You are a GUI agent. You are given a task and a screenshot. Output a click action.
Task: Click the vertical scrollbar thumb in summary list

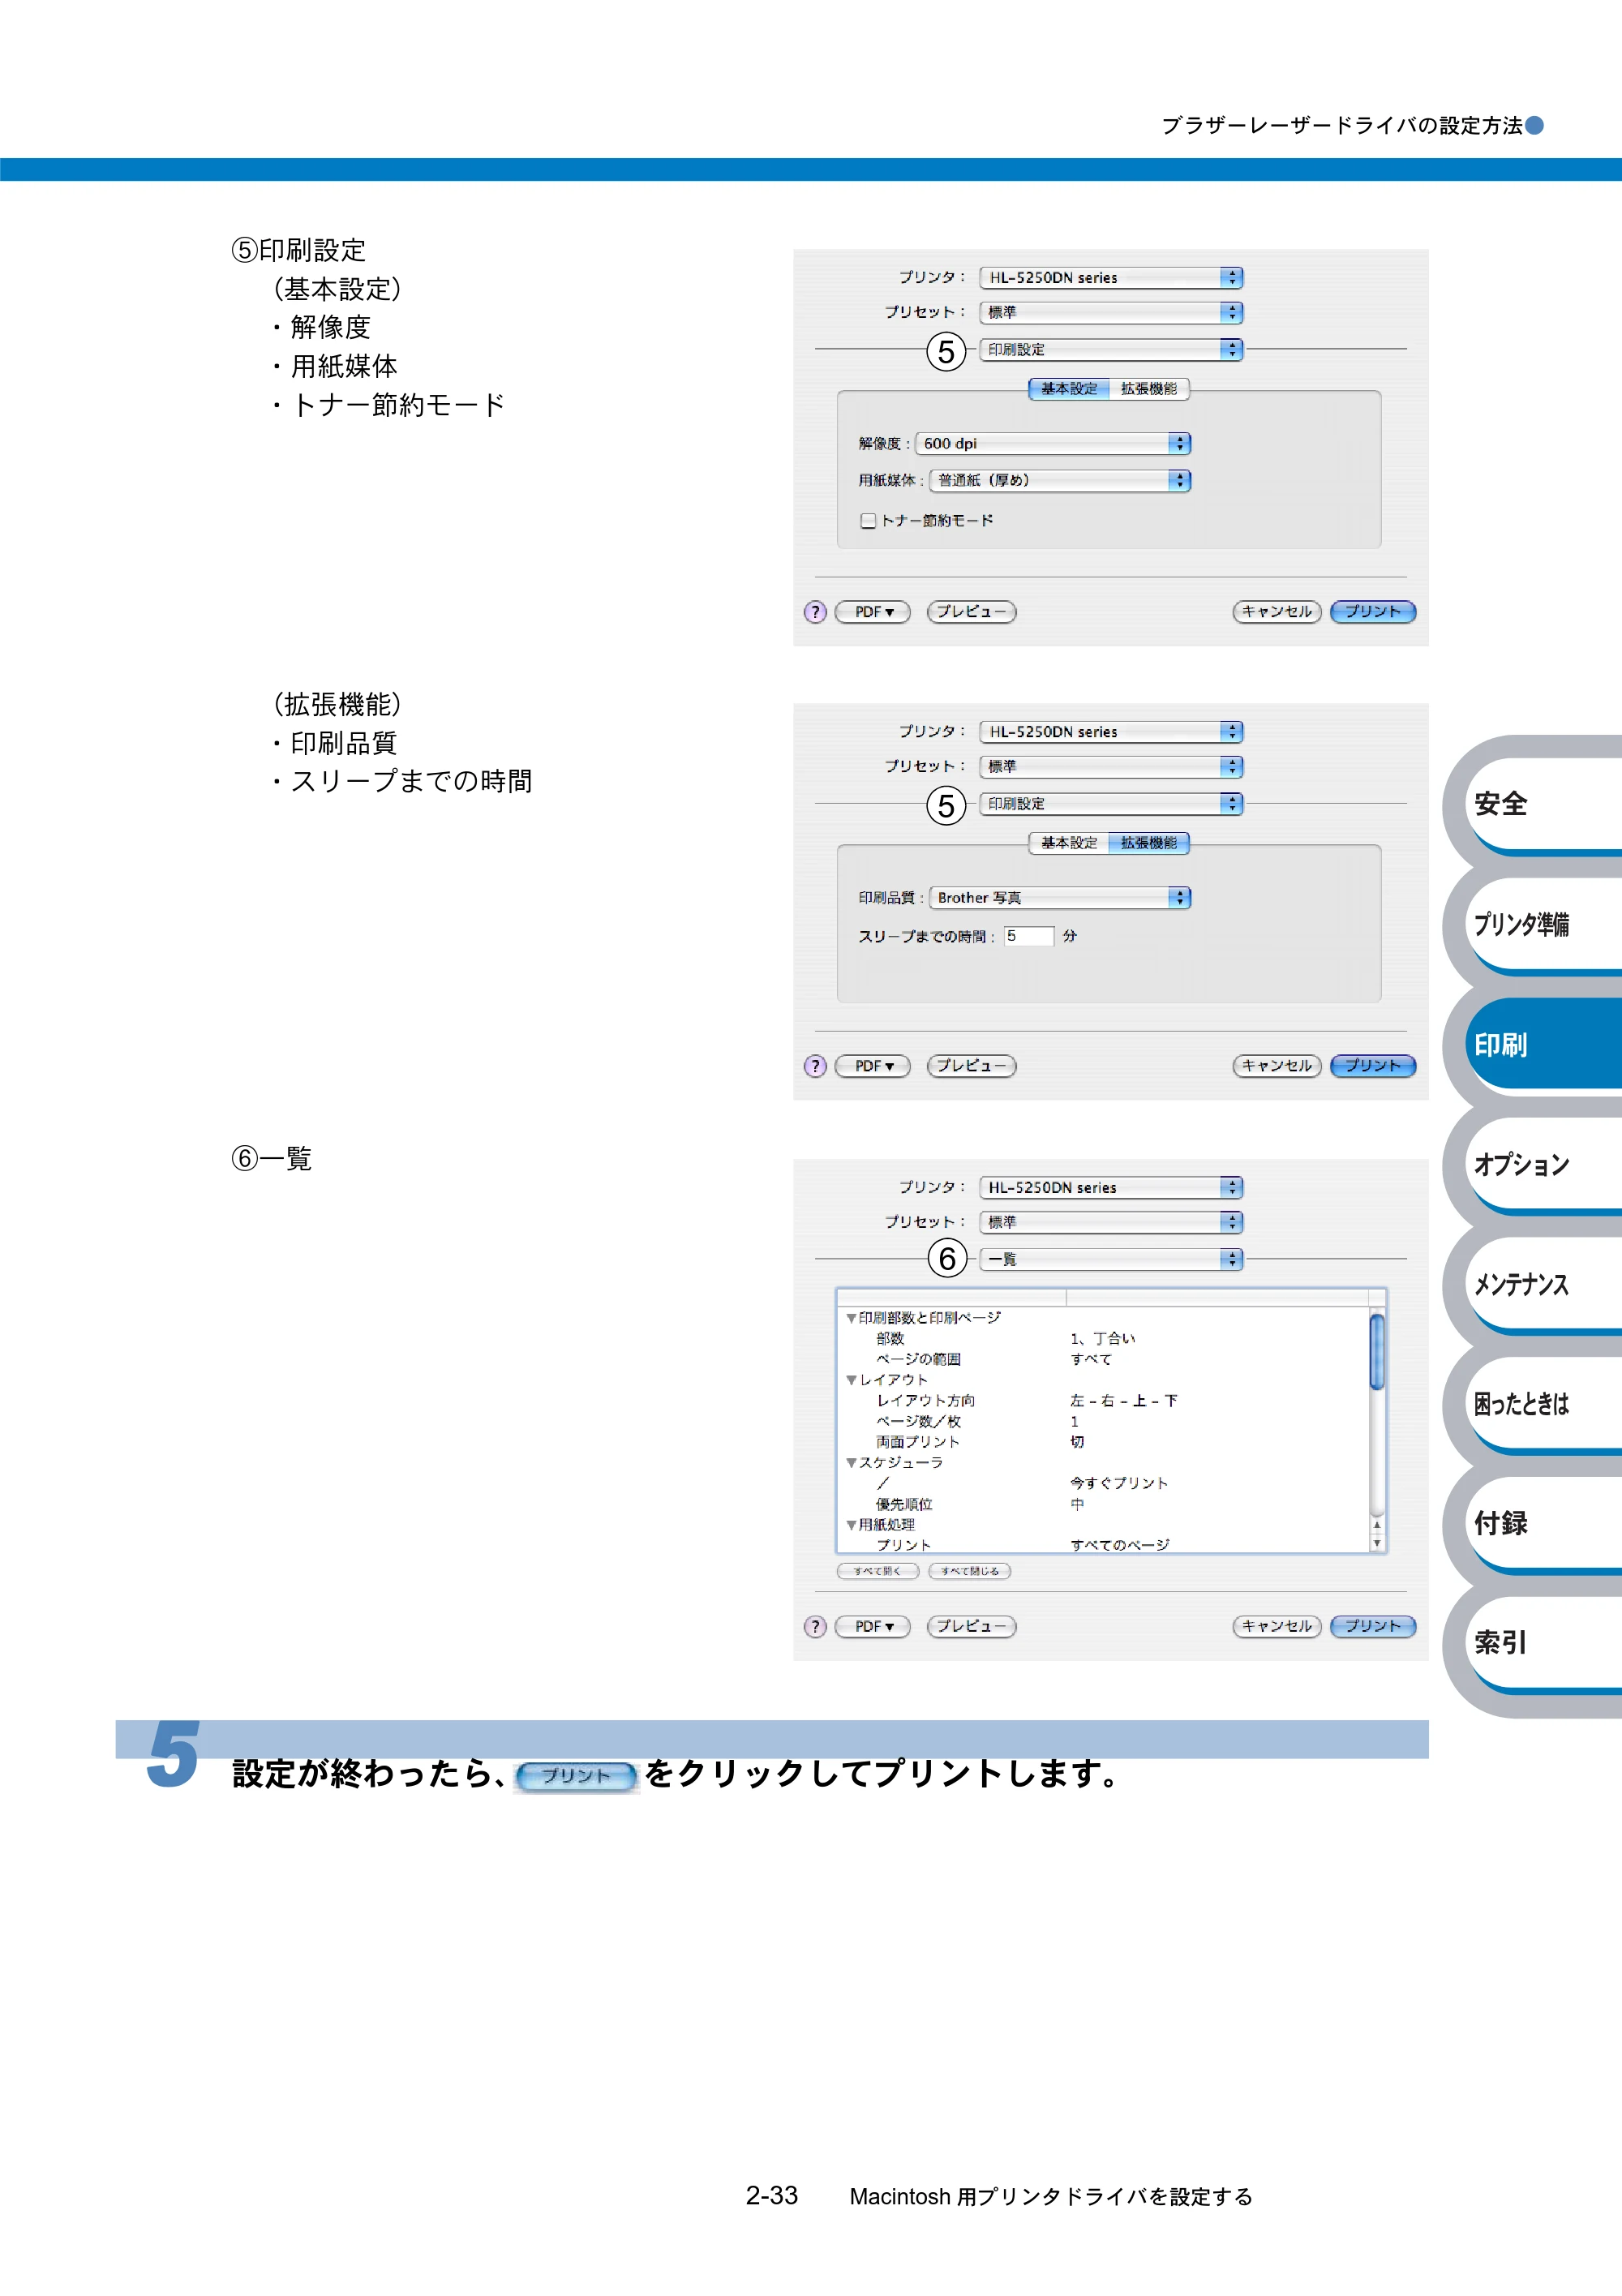(1377, 1352)
